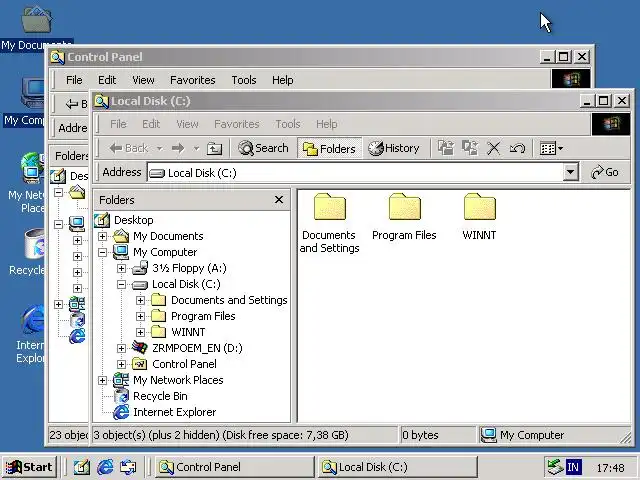Click the Move To toolbar icon
The height and width of the screenshot is (480, 640).
446,148
